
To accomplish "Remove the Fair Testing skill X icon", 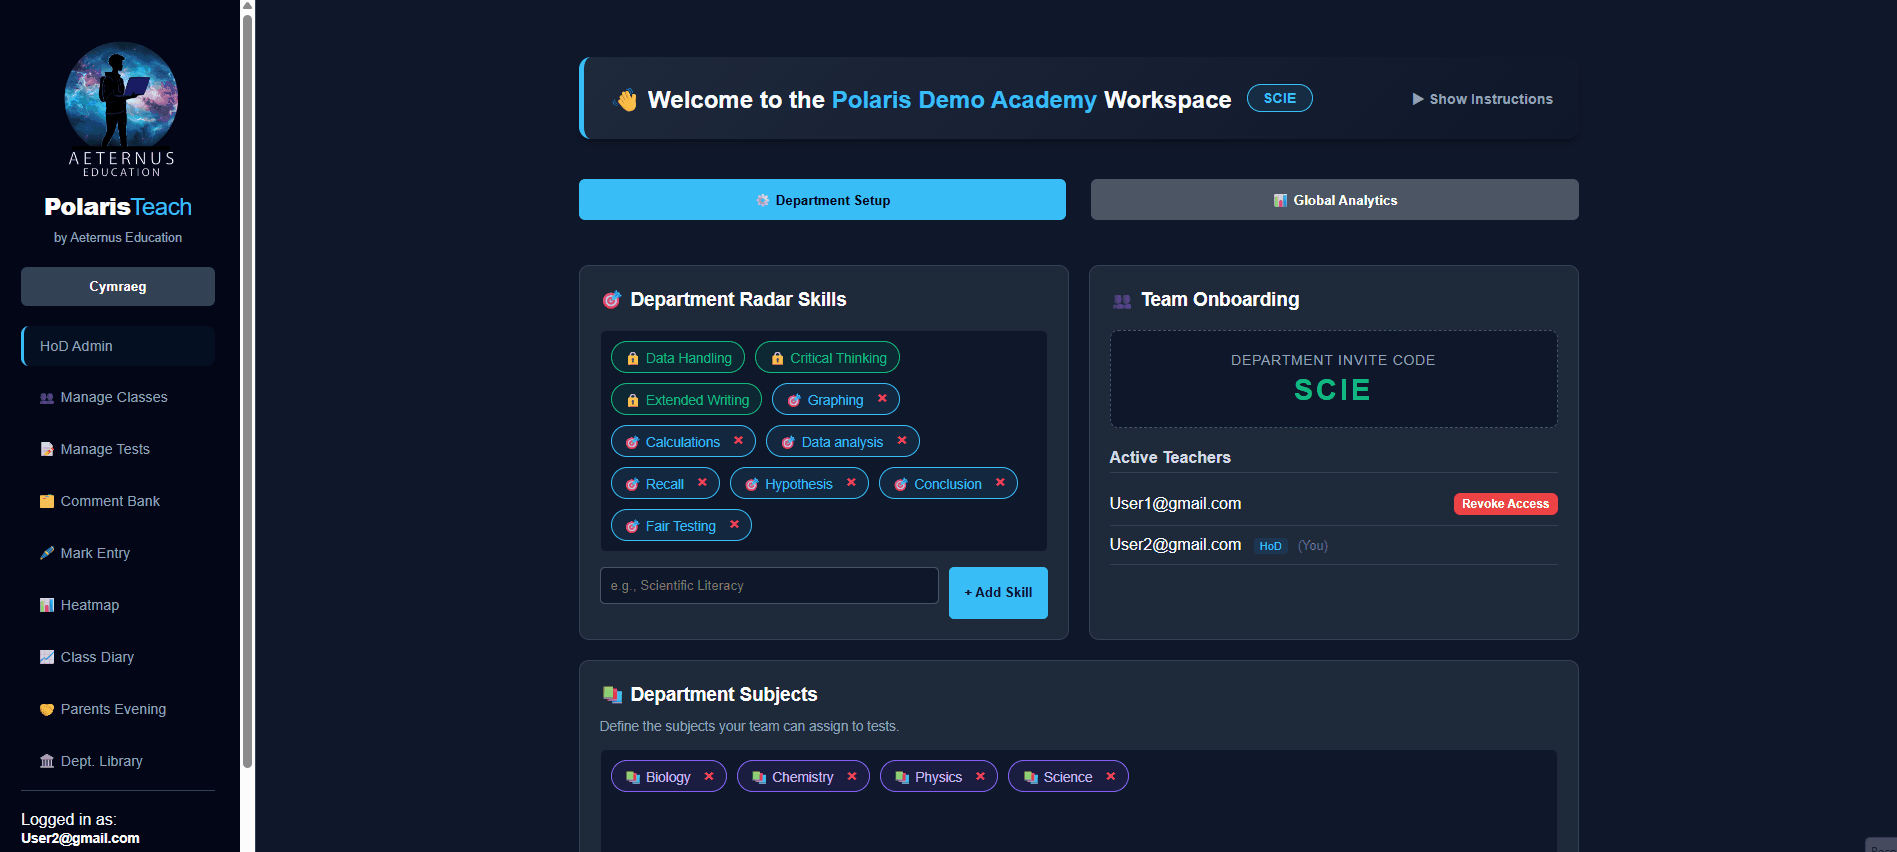I will click(x=734, y=525).
